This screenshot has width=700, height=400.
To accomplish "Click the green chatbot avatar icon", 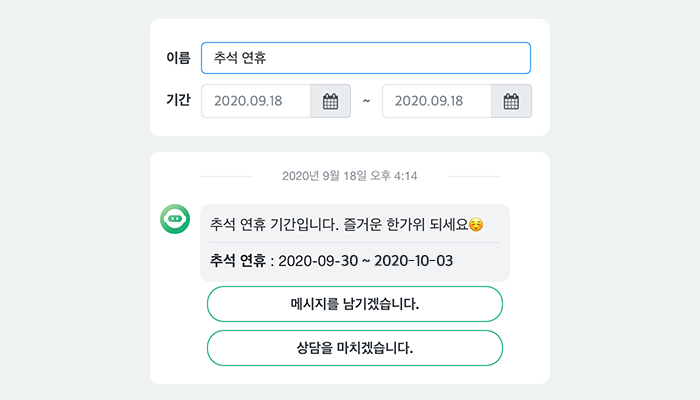I will point(175,219).
